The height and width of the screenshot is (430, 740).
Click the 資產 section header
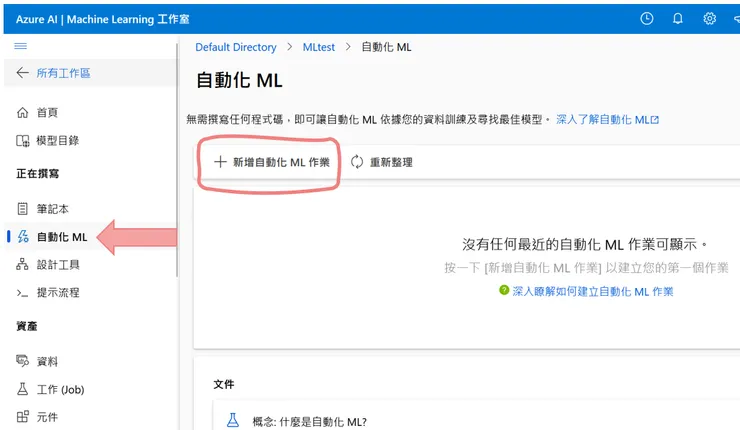tap(27, 326)
